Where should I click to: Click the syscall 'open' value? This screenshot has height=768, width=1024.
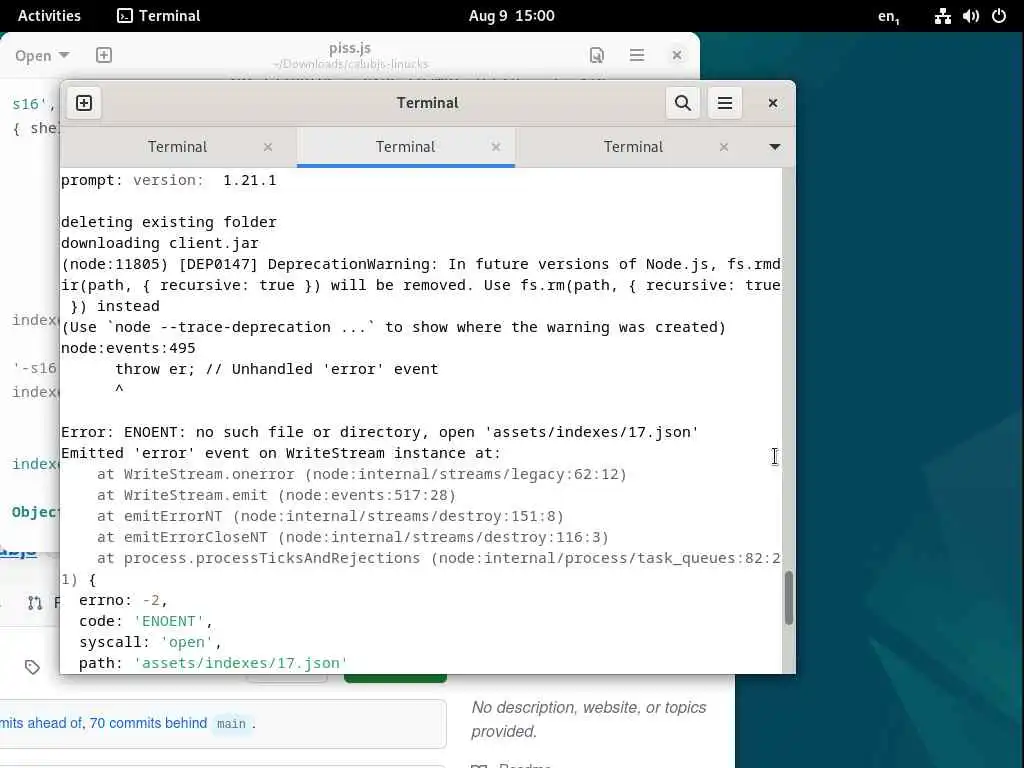(187, 642)
